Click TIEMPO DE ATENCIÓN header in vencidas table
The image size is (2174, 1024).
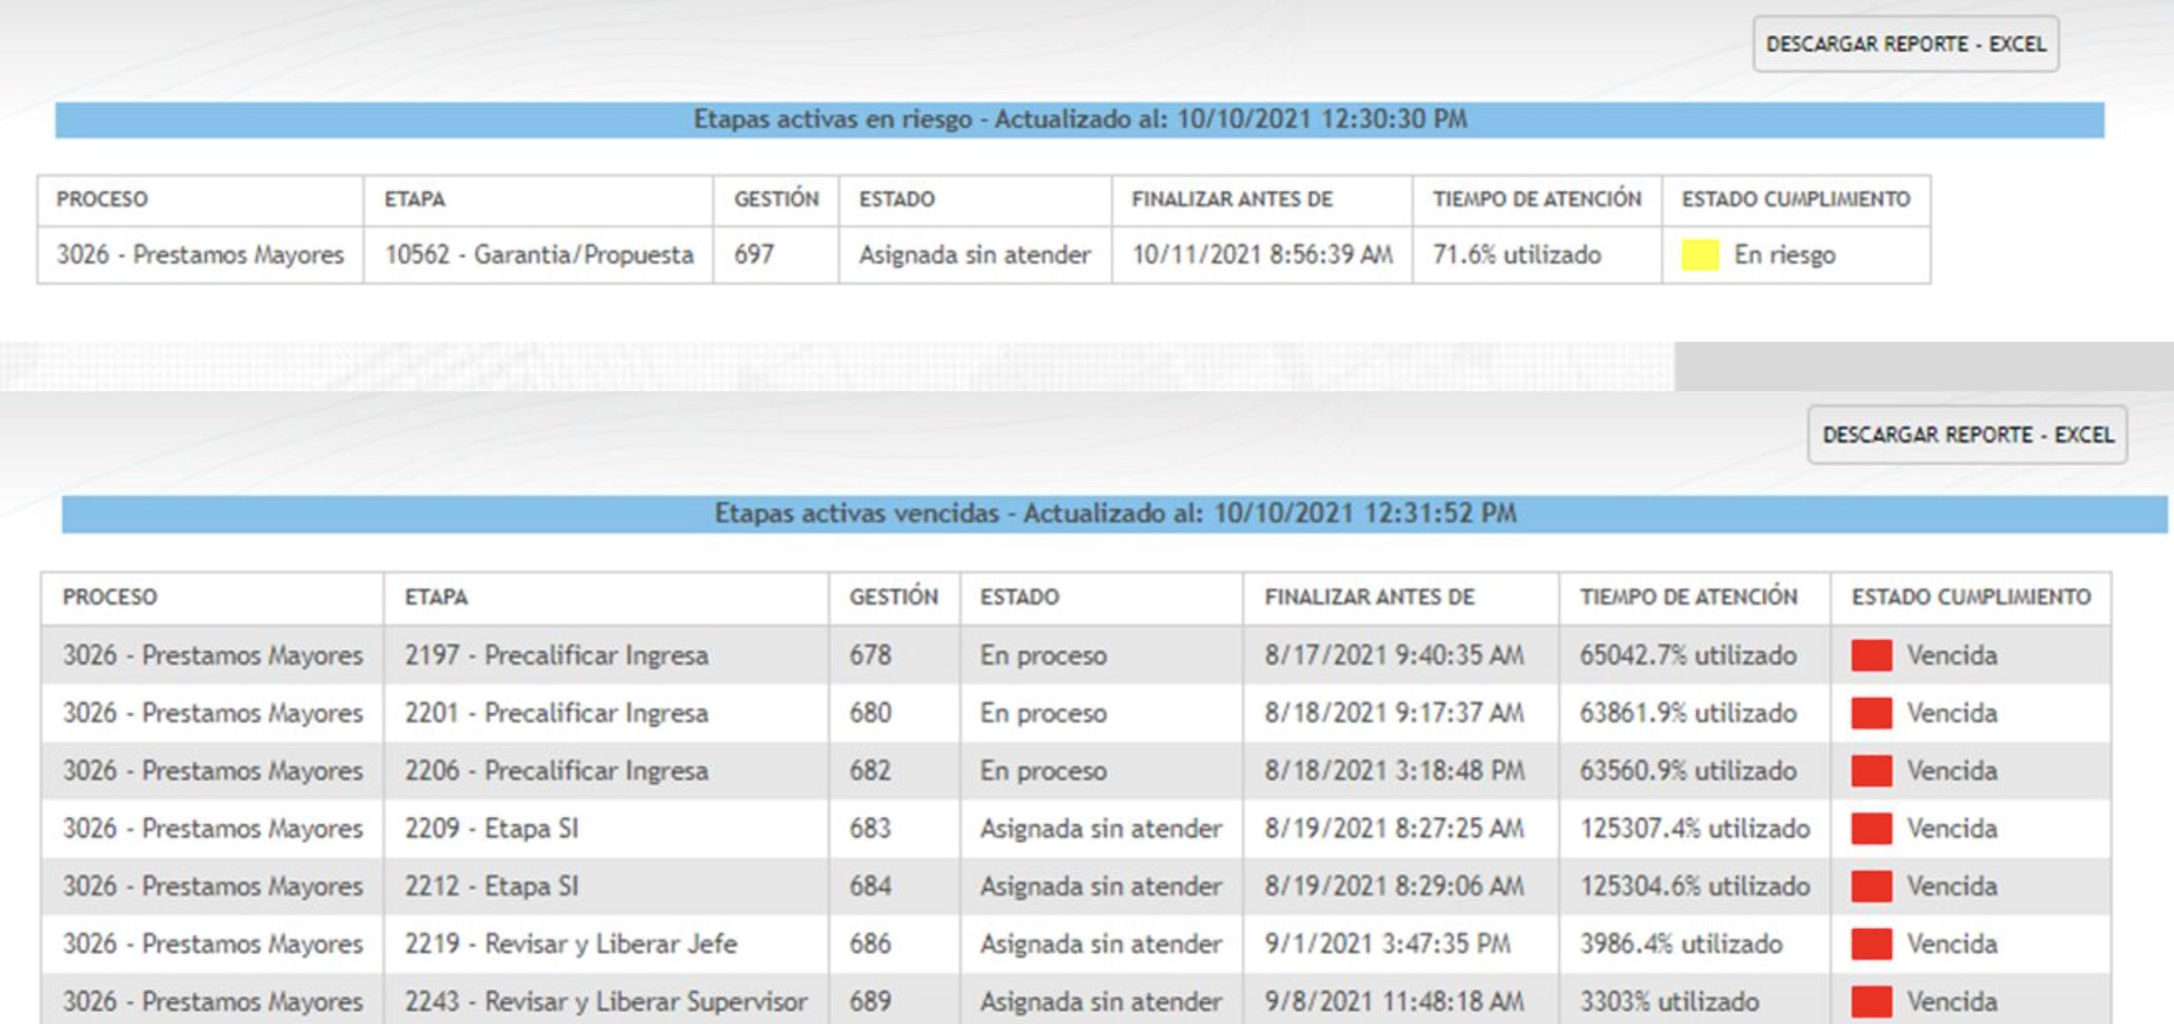(x=1688, y=597)
